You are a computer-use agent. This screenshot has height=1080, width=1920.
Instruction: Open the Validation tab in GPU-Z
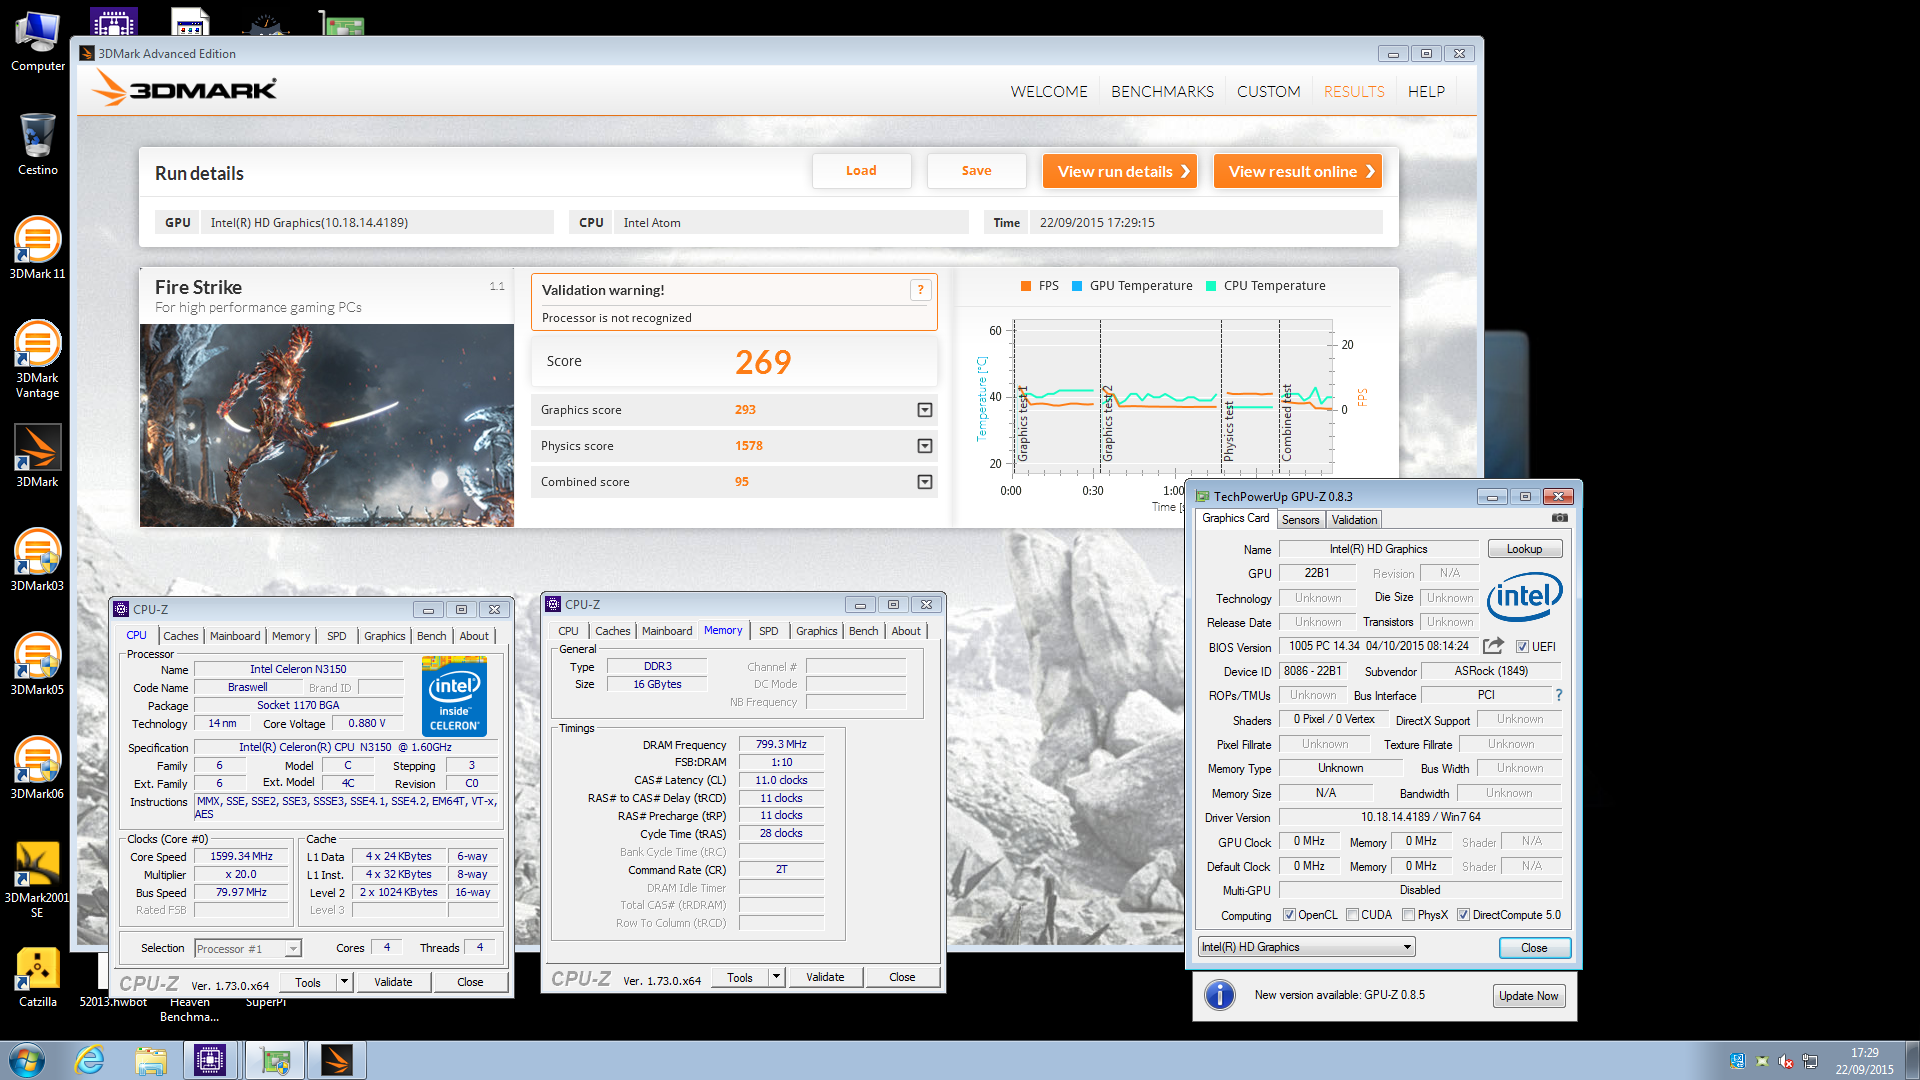point(1354,520)
